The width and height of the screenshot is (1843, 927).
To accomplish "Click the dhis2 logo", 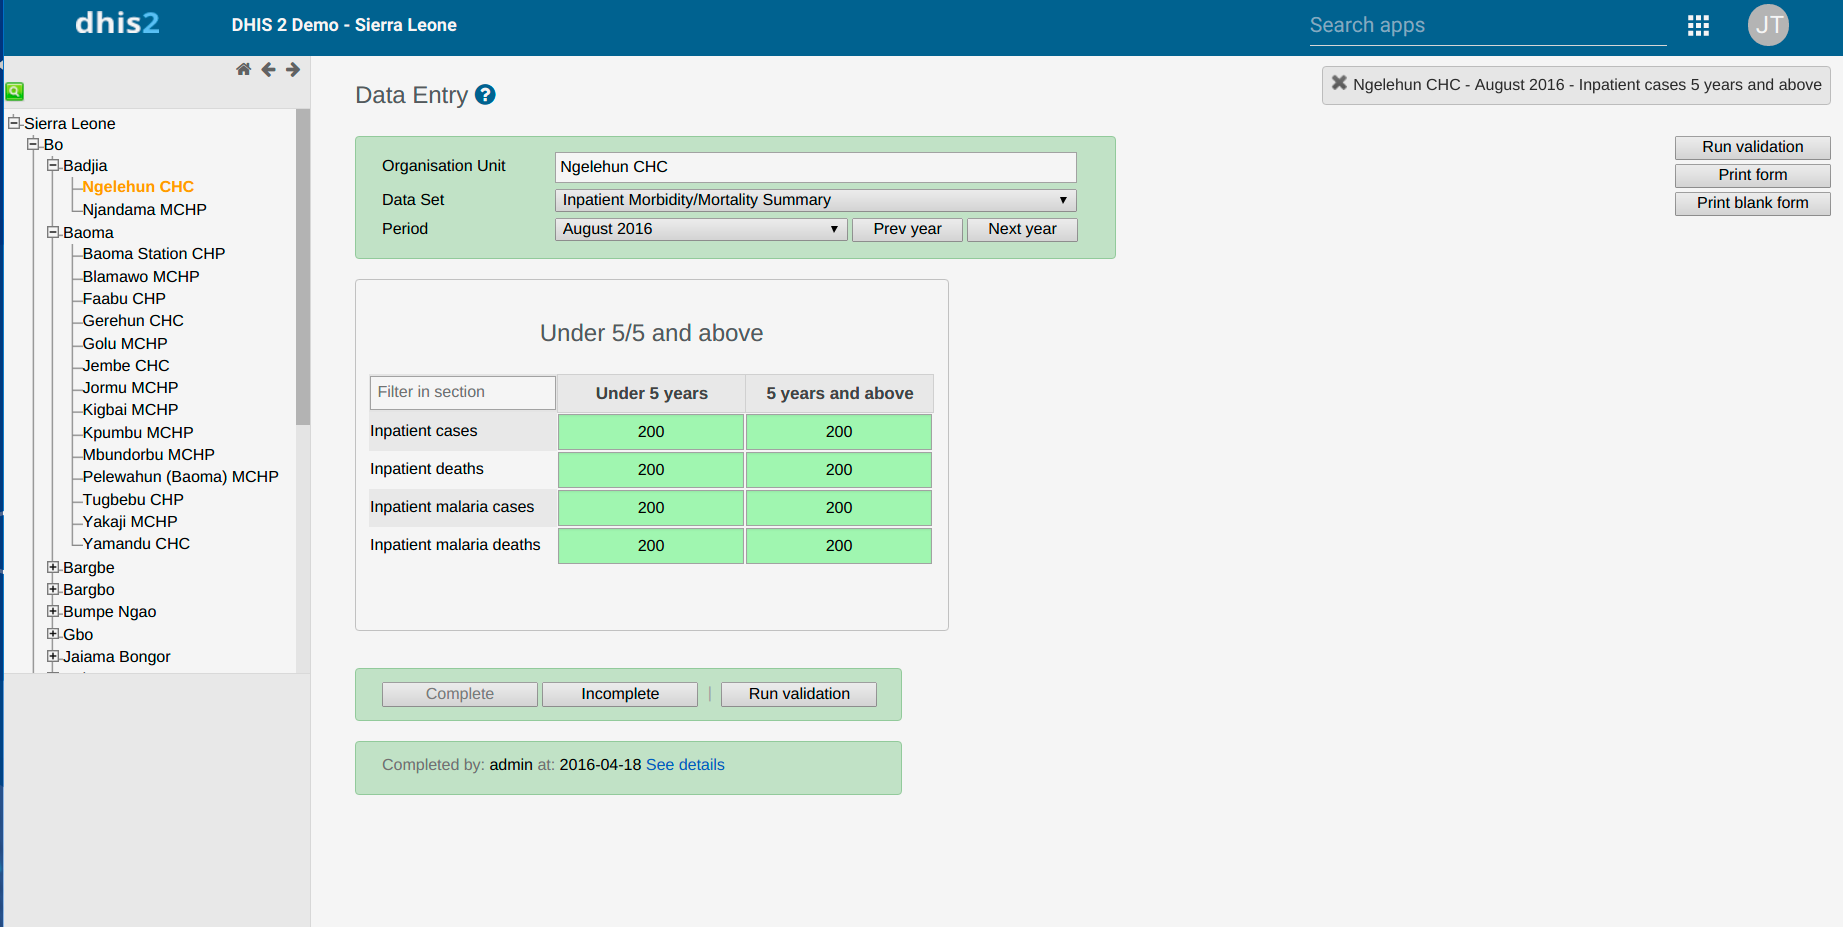I will [x=117, y=24].
